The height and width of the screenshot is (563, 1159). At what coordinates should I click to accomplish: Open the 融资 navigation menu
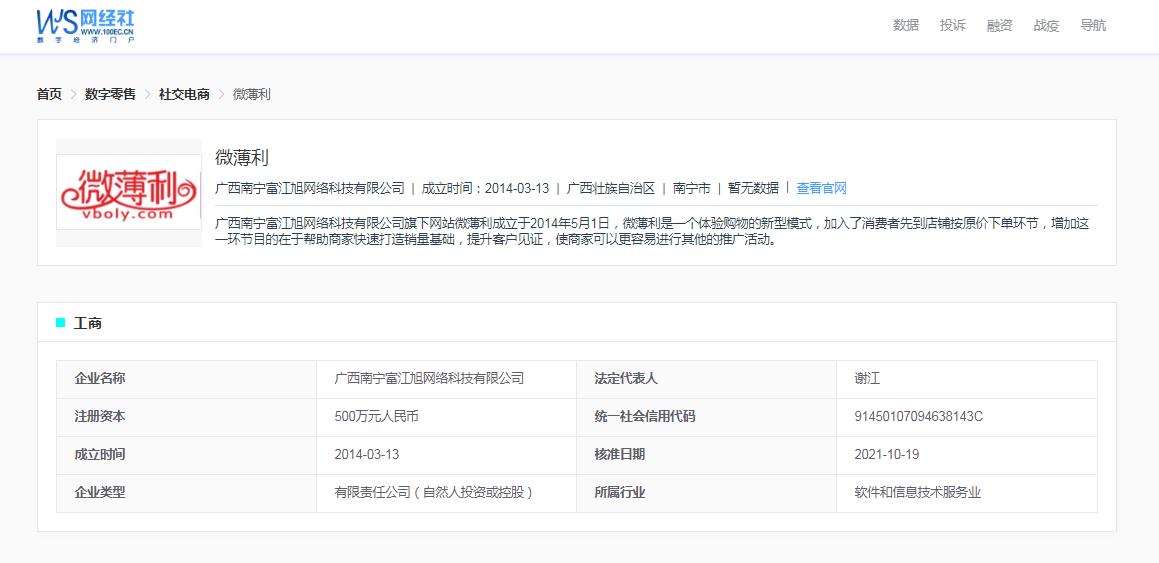pyautogui.click(x=999, y=25)
